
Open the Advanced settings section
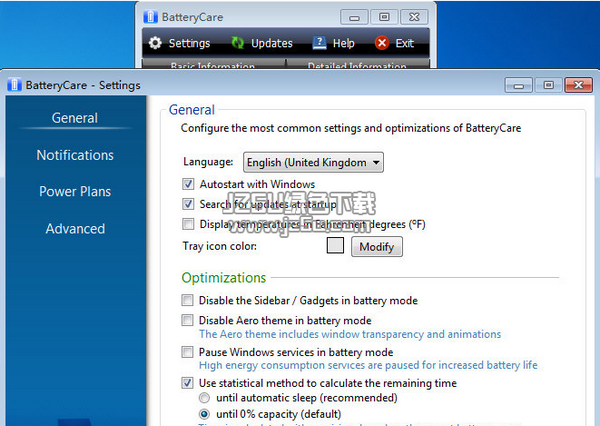(75, 229)
